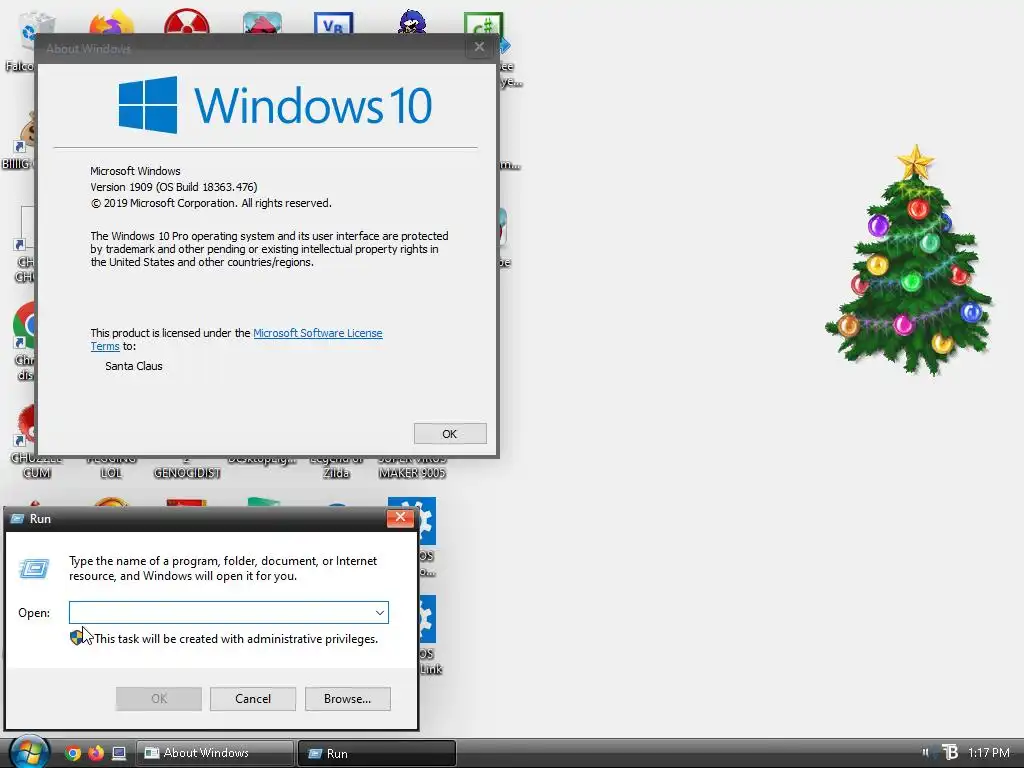Image resolution: width=1024 pixels, height=768 pixels.
Task: Switch to About Windows taskbar button
Action: pyautogui.click(x=214, y=753)
